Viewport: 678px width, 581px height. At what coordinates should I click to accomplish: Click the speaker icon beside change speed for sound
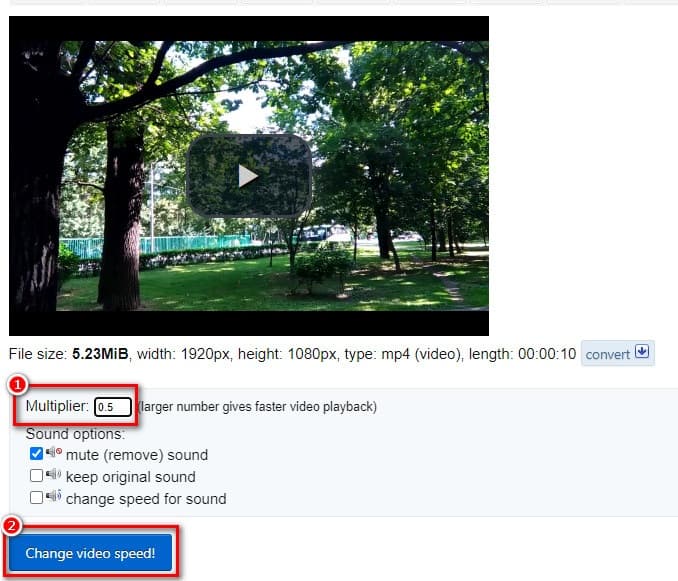[53, 495]
